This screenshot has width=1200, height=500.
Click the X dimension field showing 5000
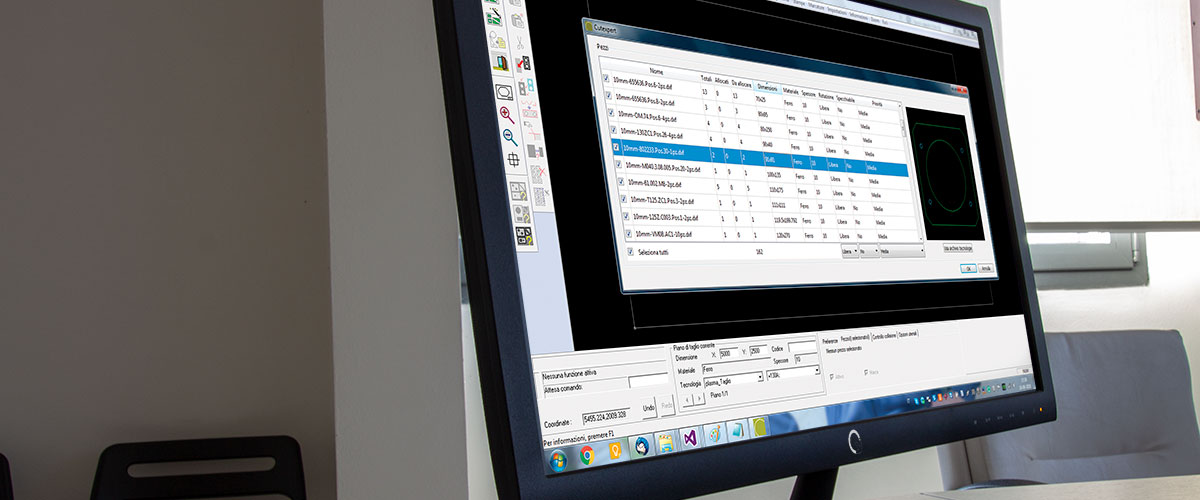[731, 353]
